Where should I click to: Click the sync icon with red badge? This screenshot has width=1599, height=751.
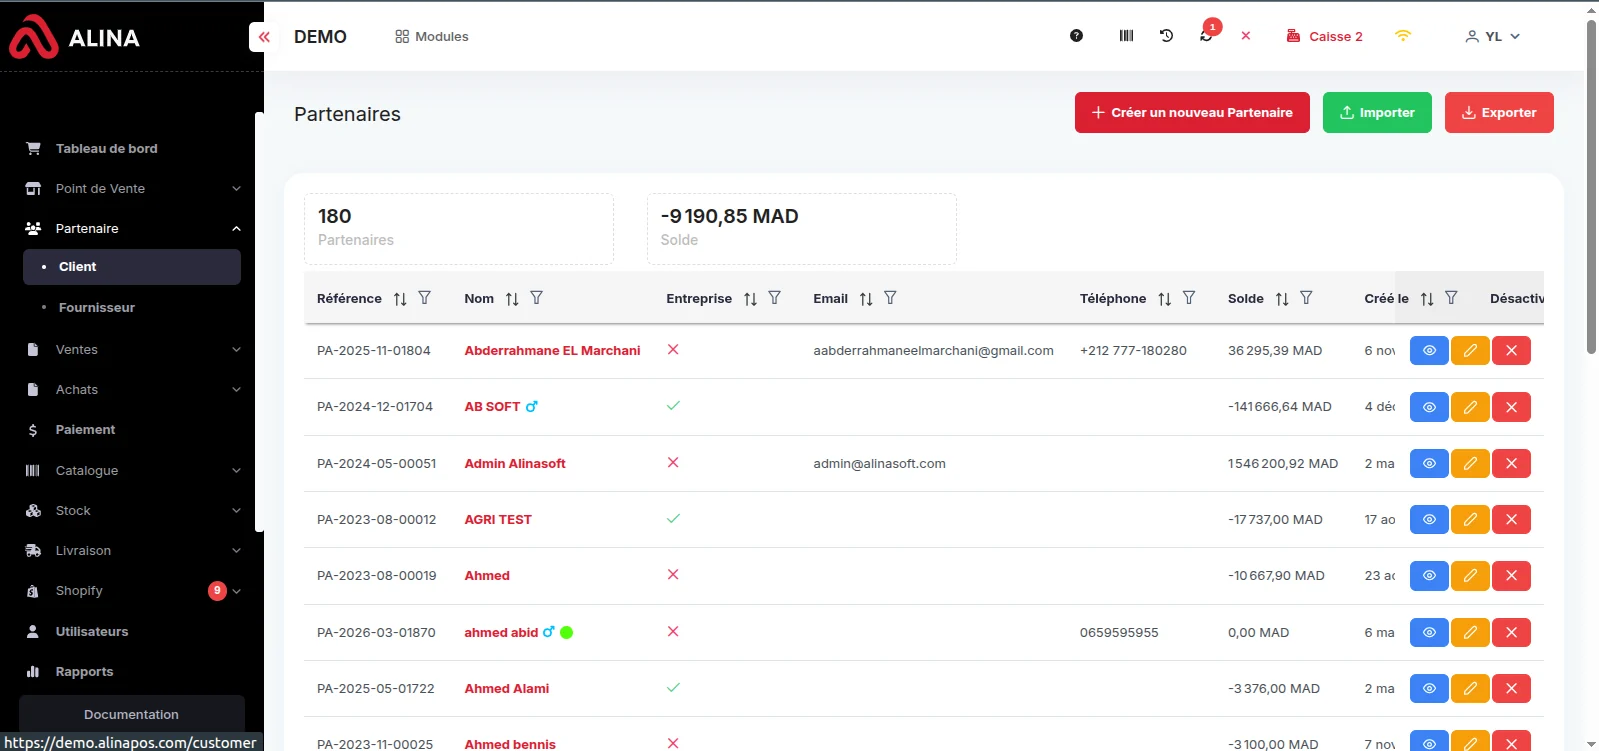pyautogui.click(x=1207, y=34)
